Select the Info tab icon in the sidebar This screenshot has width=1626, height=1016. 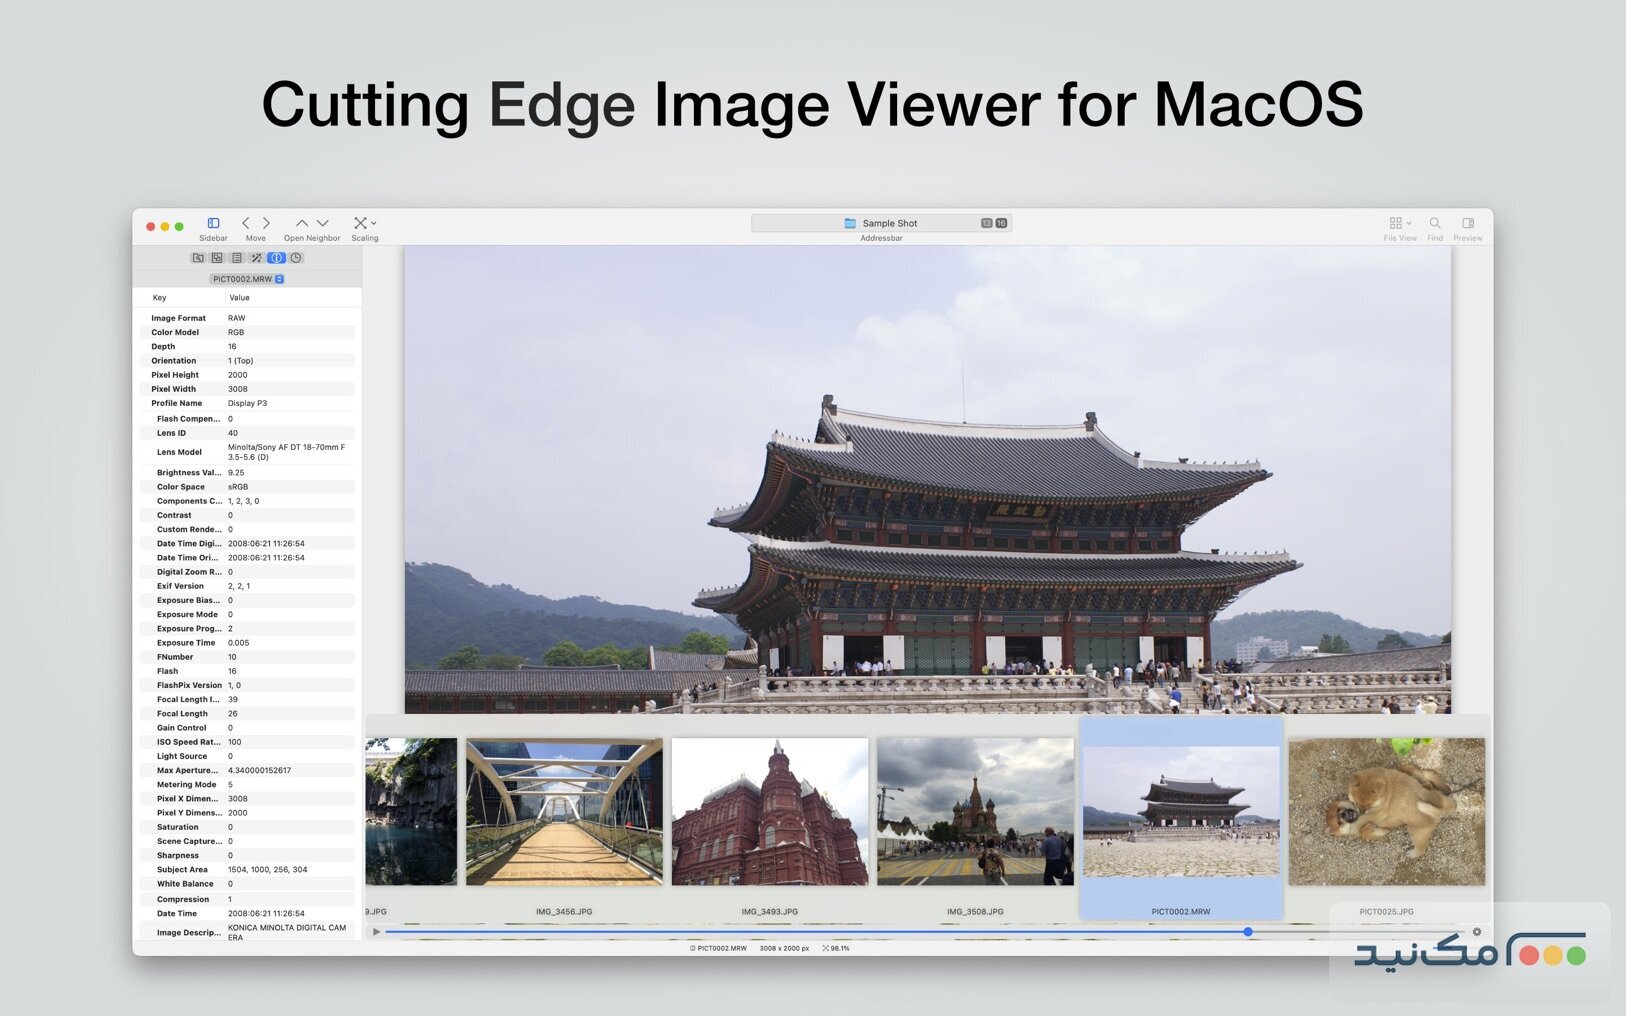point(276,258)
